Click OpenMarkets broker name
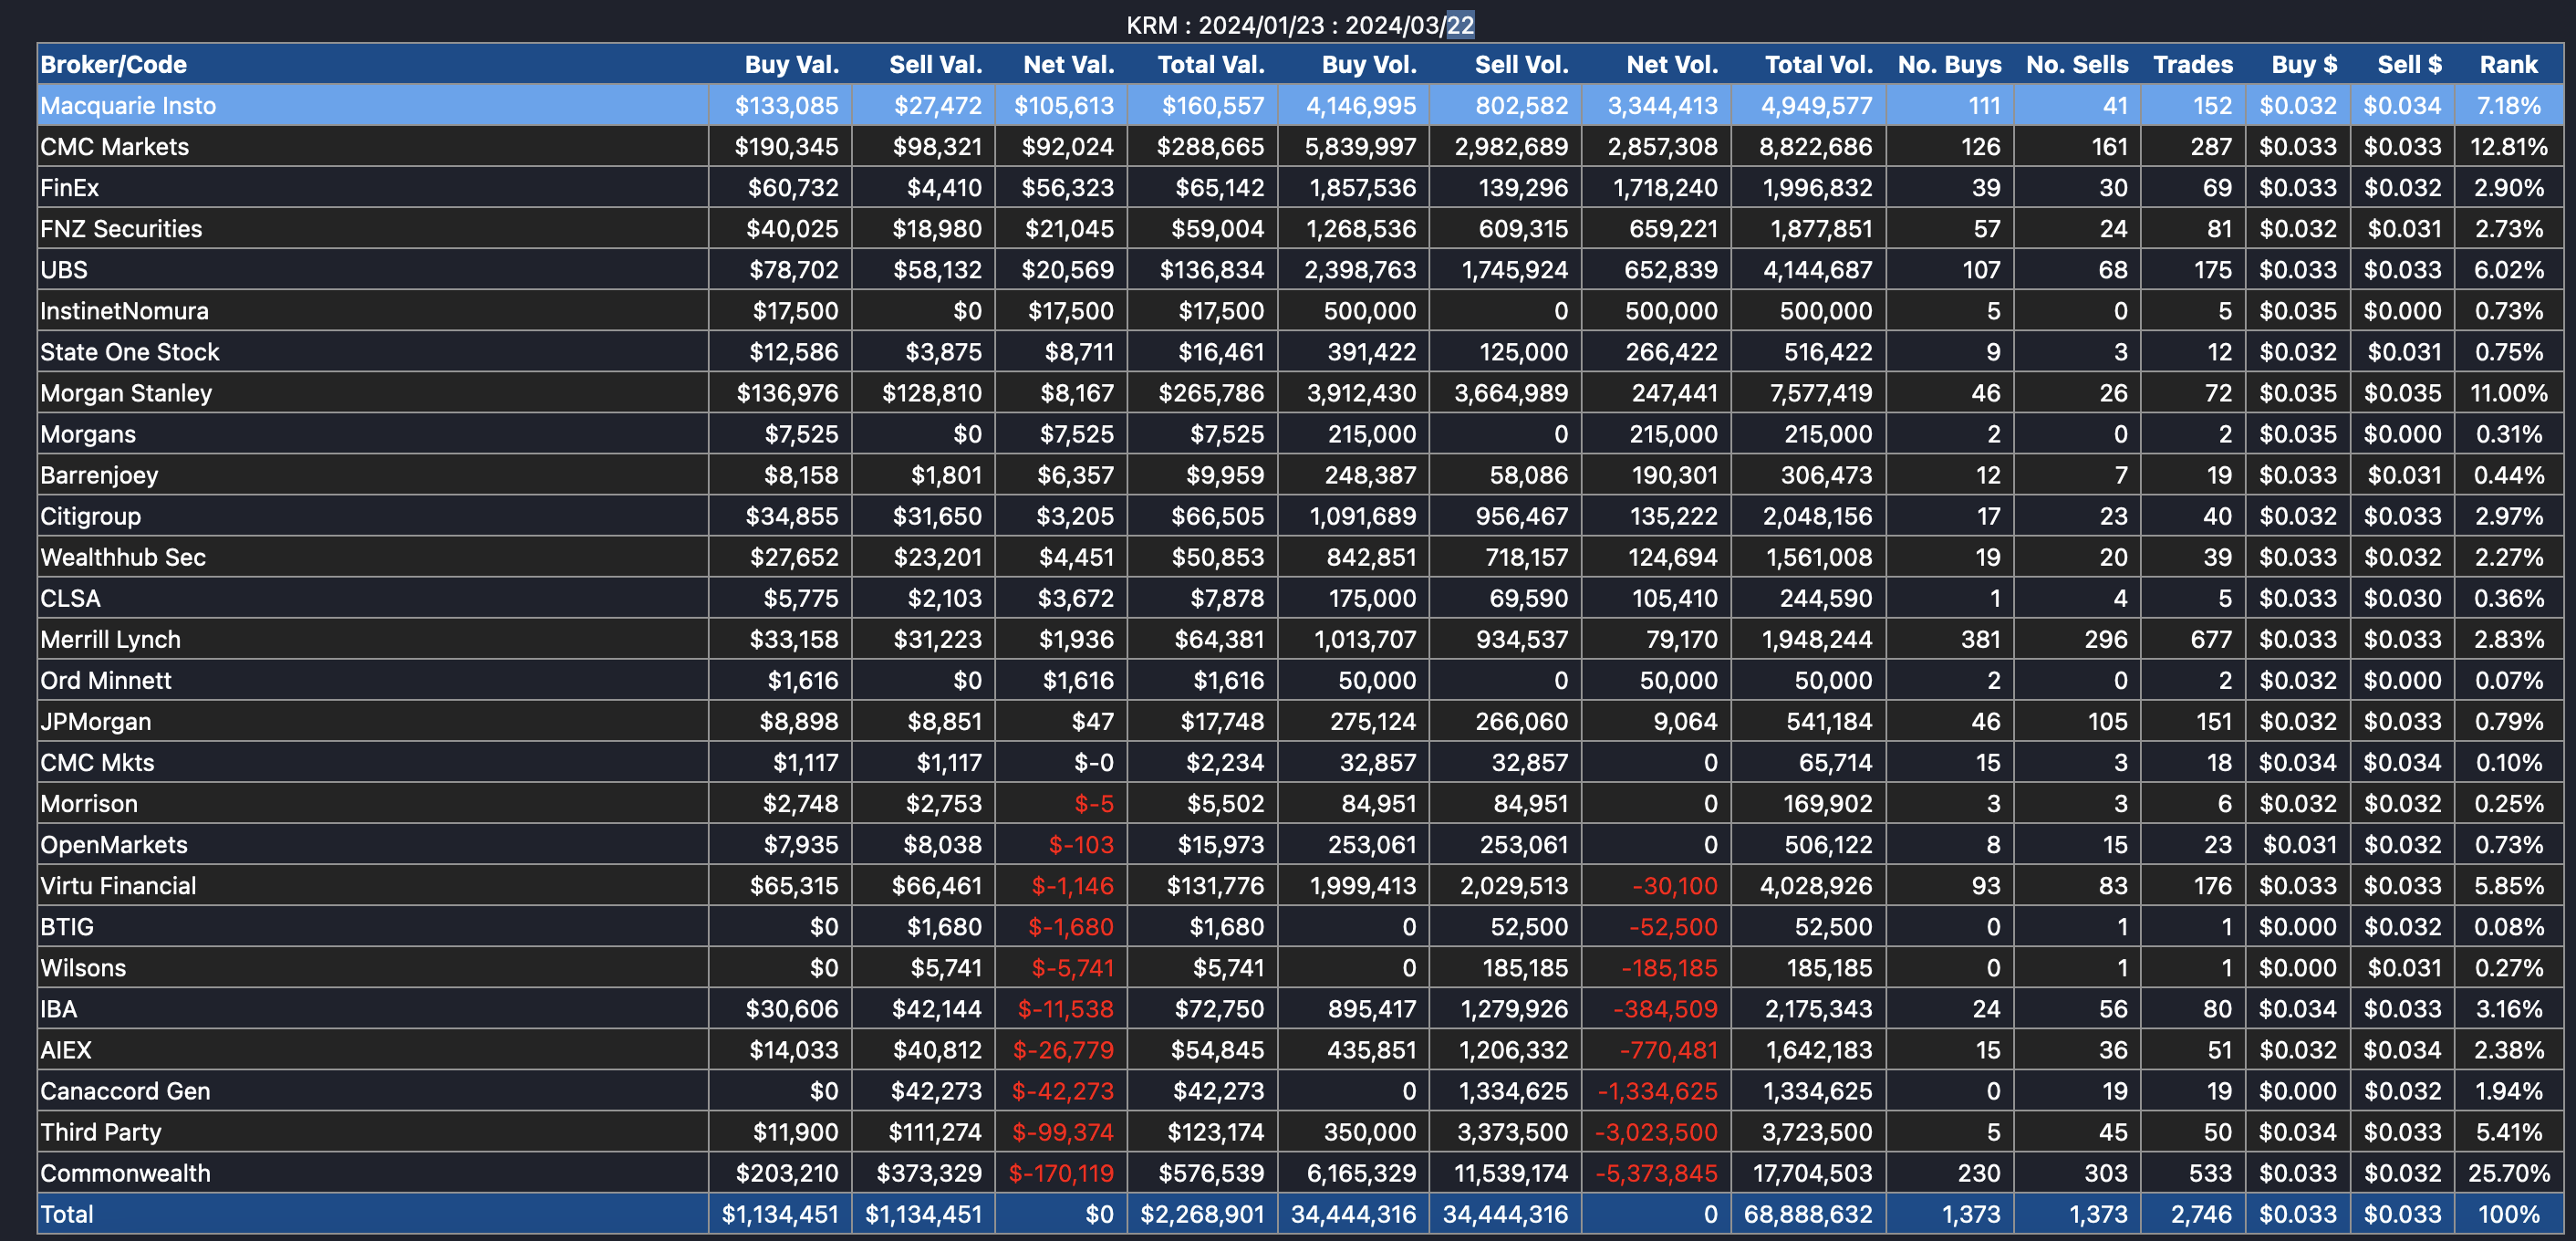 click(x=114, y=844)
